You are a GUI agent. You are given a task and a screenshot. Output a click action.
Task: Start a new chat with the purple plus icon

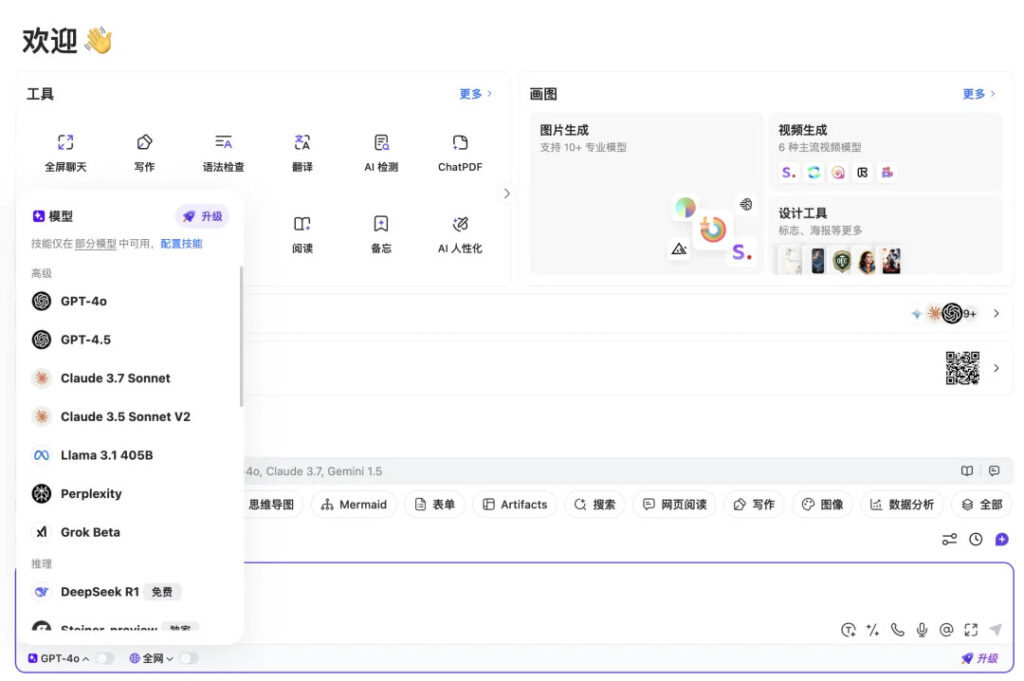tap(1002, 539)
